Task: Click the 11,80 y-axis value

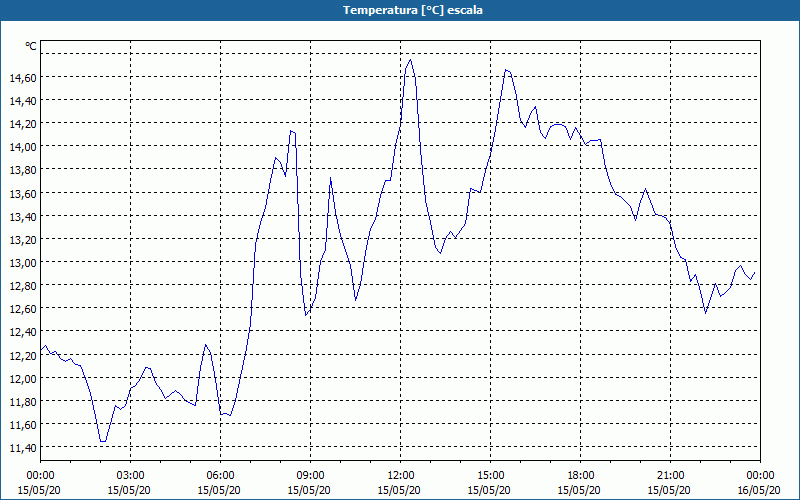Action: click(x=23, y=402)
